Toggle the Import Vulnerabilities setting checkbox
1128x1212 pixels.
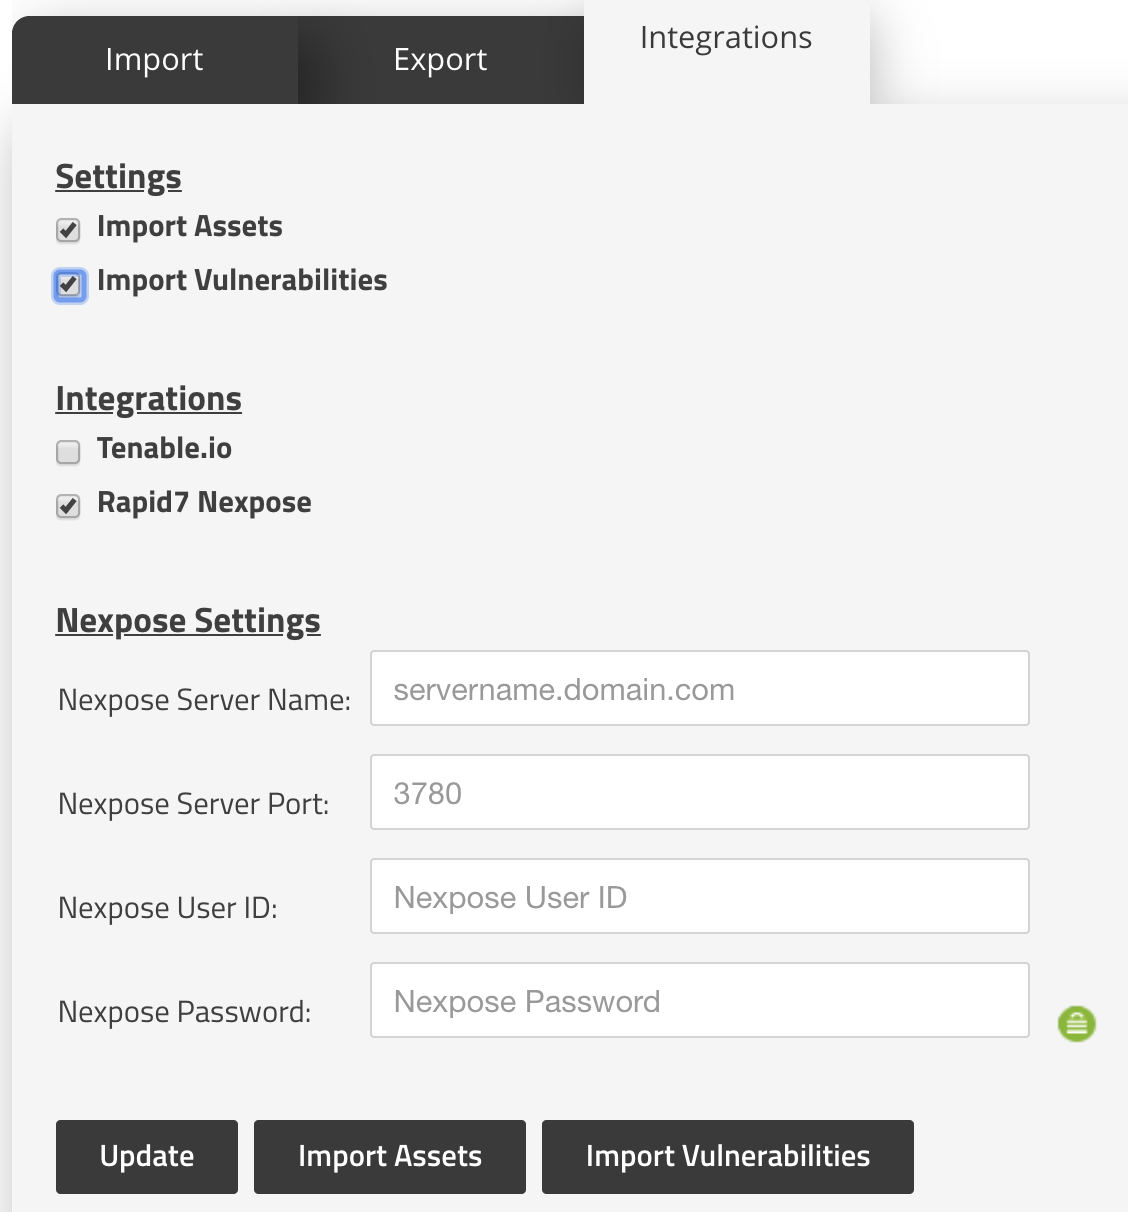pyautogui.click(x=69, y=285)
